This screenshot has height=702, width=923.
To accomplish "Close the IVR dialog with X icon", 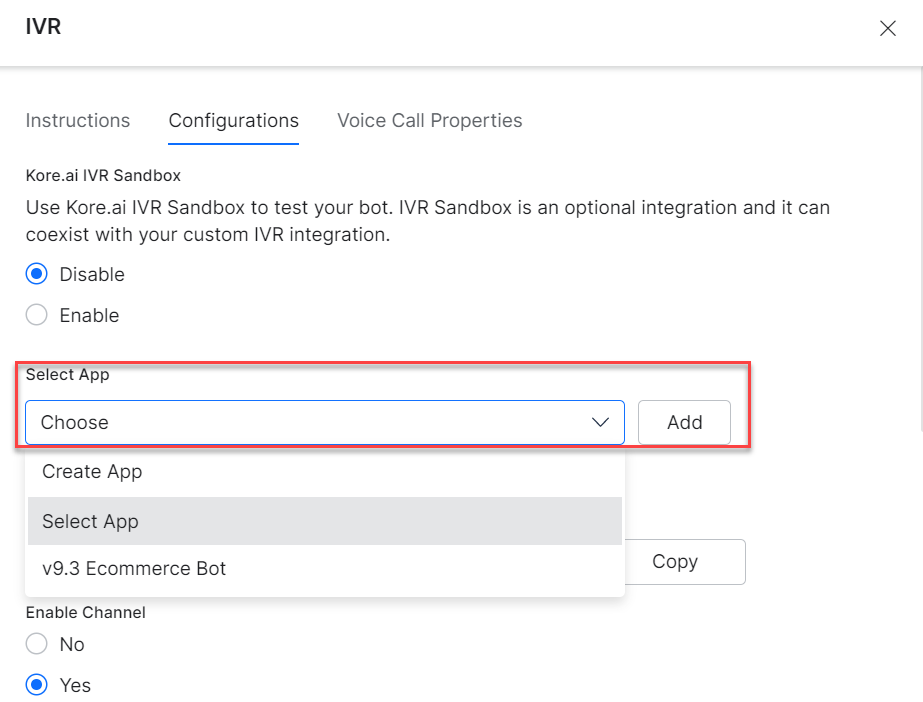I will coord(888,28).
